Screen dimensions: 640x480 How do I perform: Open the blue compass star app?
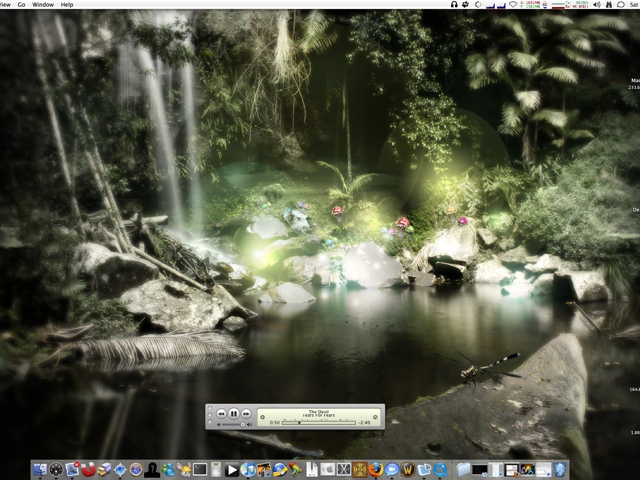point(120,470)
